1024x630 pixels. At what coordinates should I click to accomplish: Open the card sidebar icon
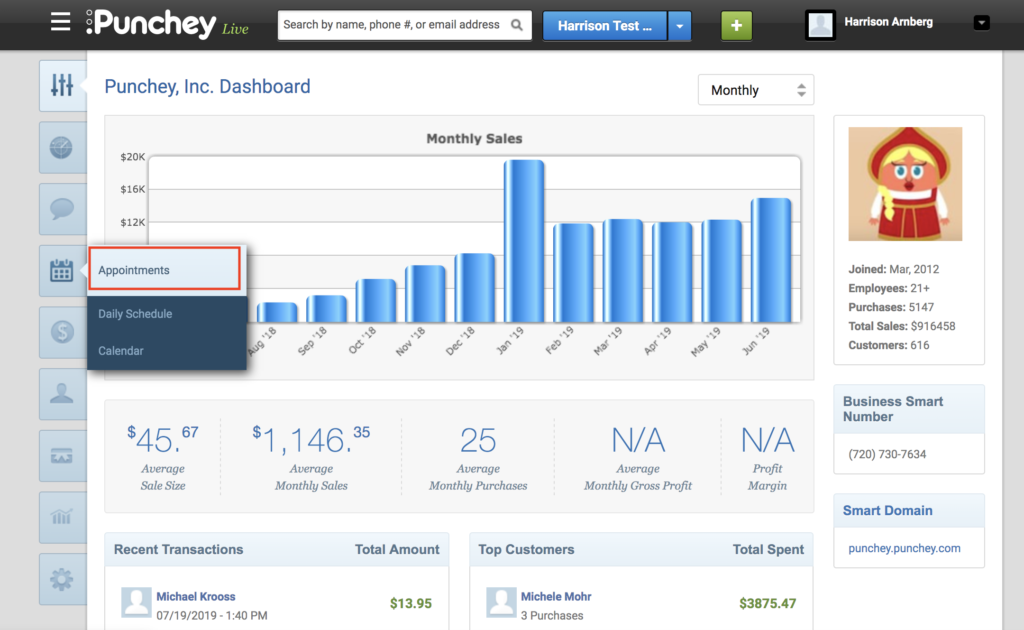62,456
